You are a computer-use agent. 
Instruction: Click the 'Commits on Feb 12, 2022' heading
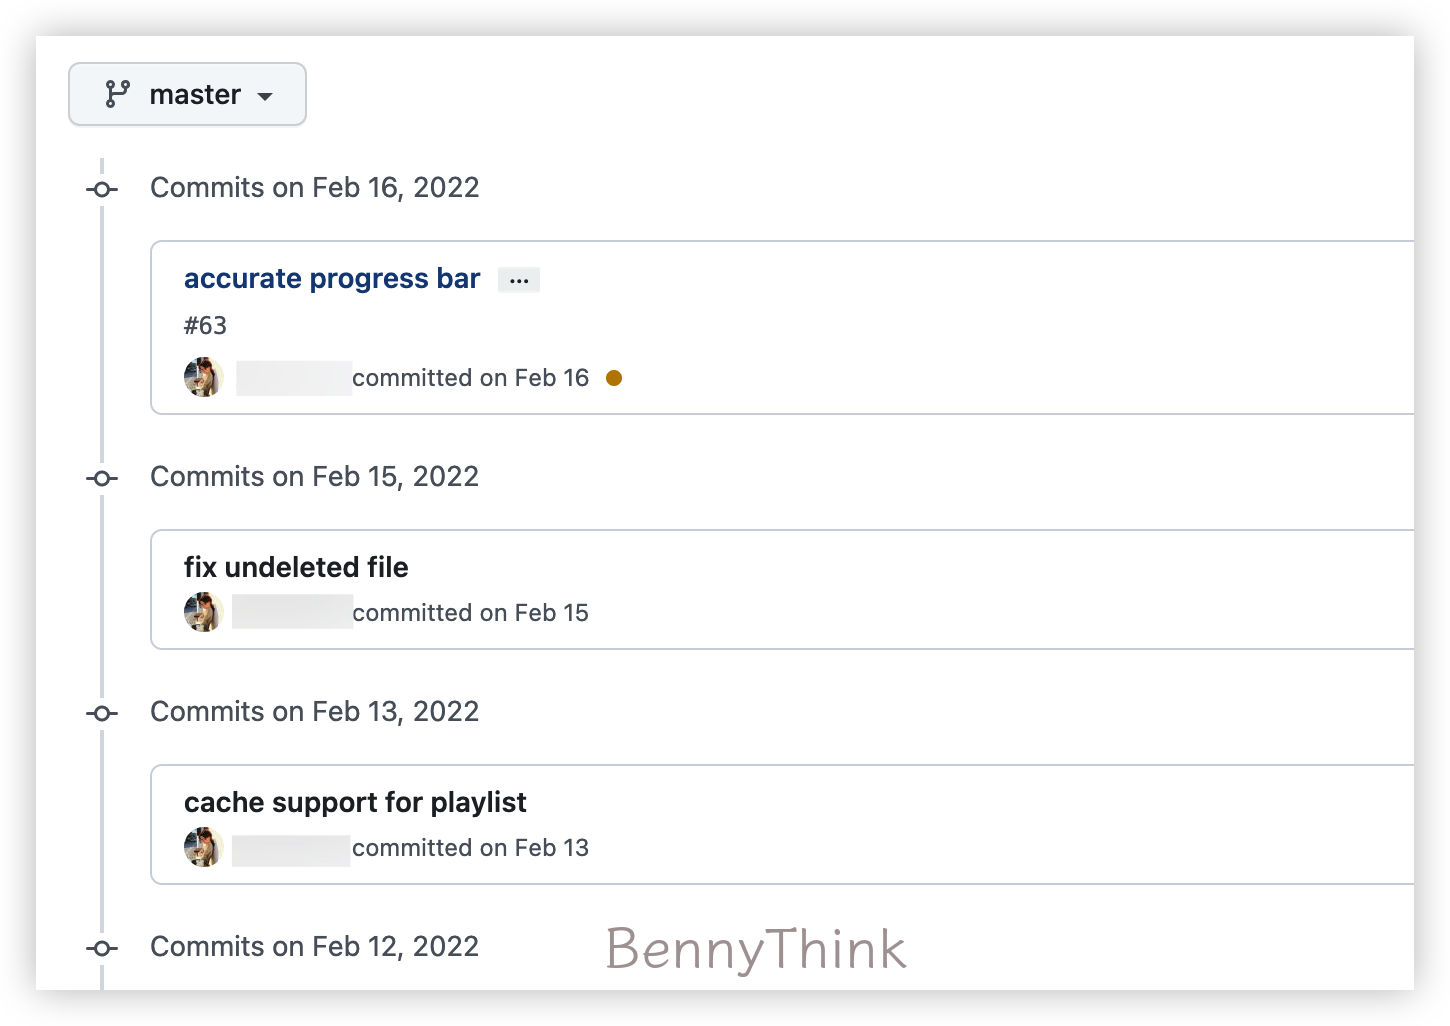[x=314, y=946]
